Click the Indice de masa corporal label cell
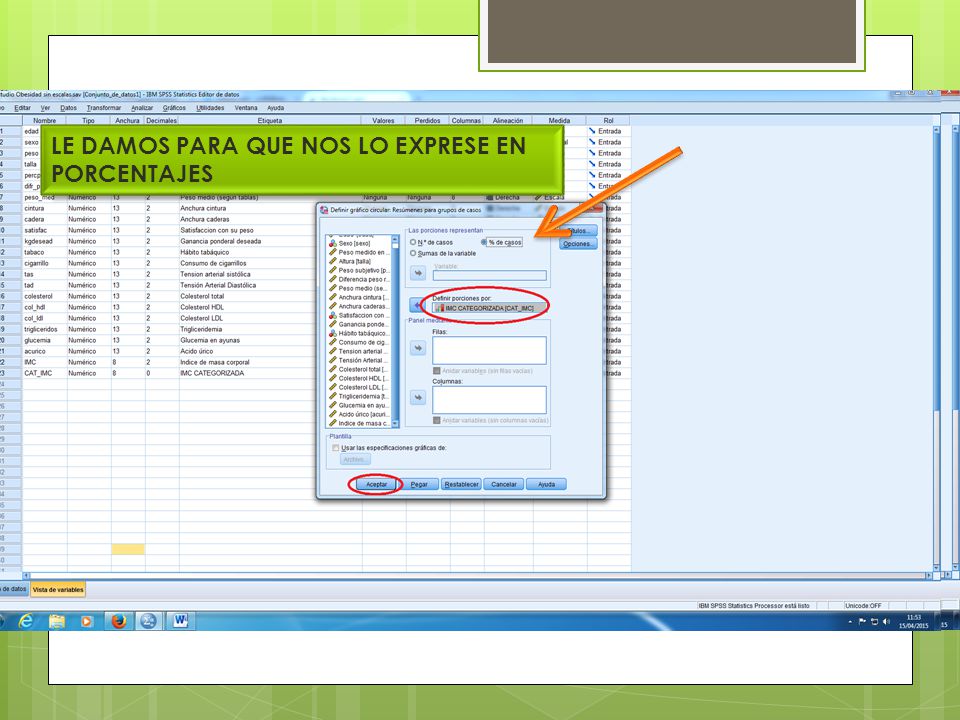Screen dimensions: 960x720 click(269, 362)
